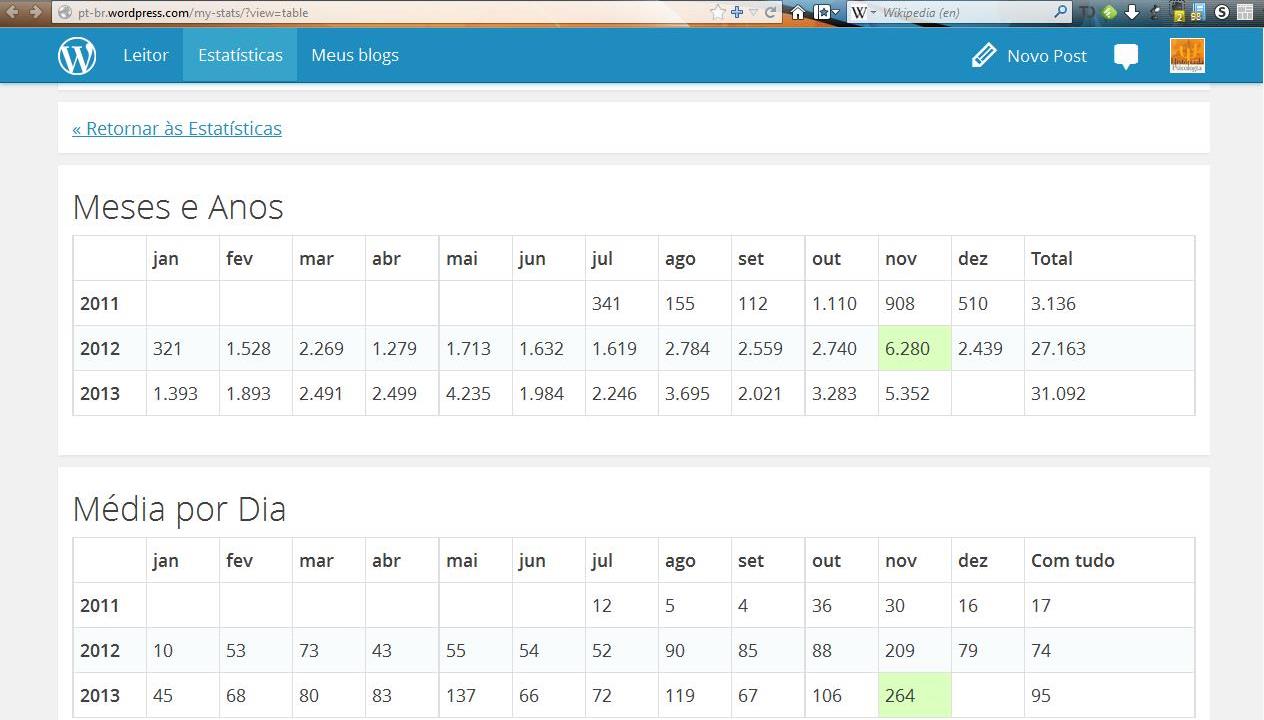Click the Novo Post pencil icon
1264x720 pixels.
[x=984, y=56]
